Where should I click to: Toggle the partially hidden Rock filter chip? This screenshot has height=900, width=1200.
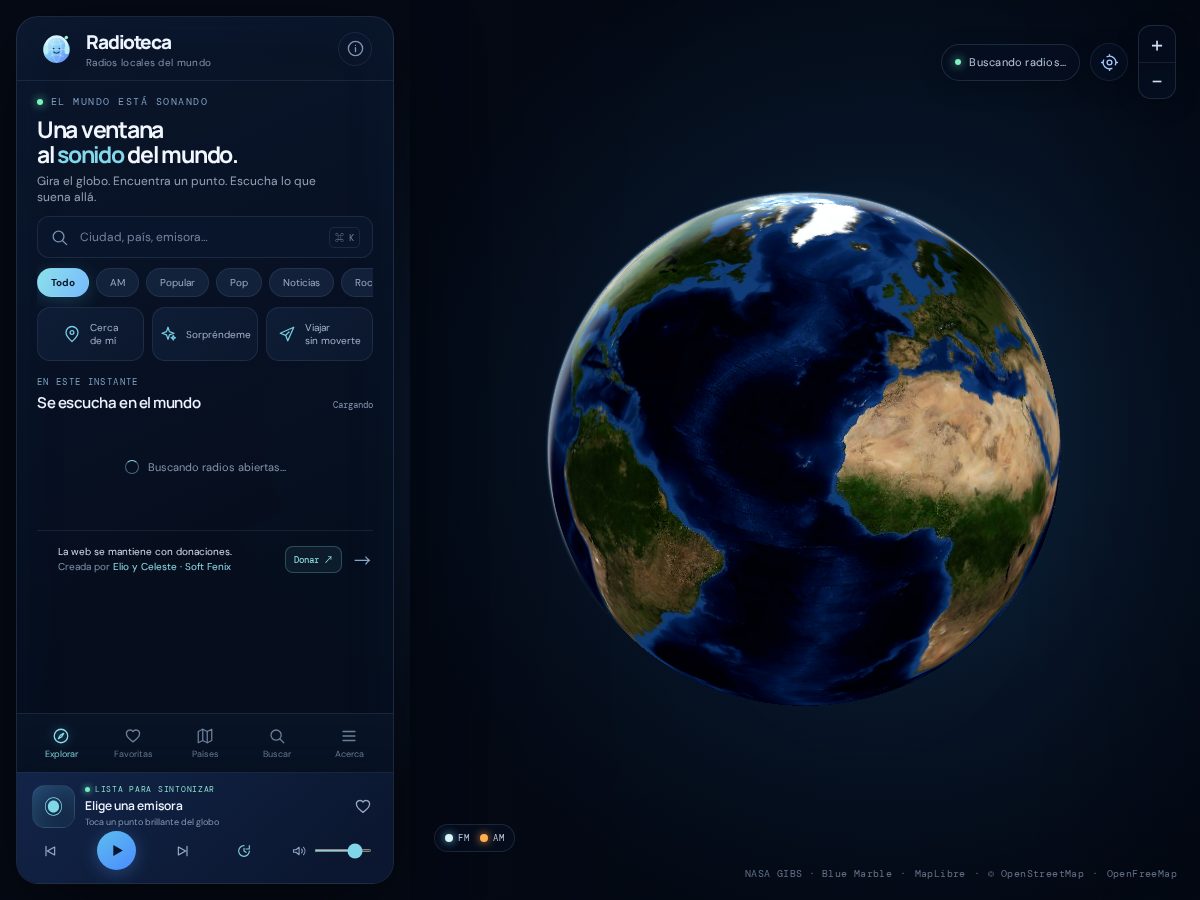[x=357, y=283]
